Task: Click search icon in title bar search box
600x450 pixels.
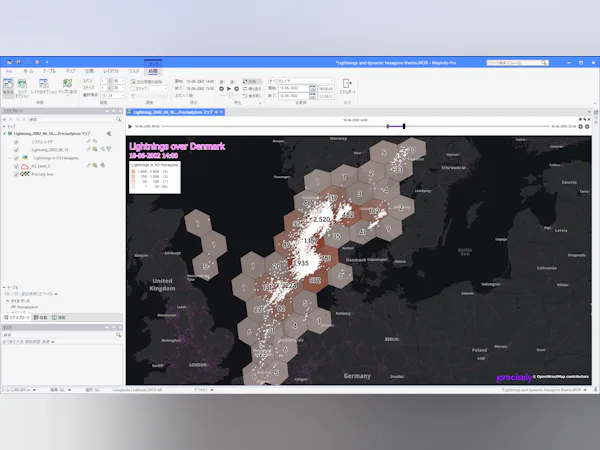Action: click(x=544, y=62)
